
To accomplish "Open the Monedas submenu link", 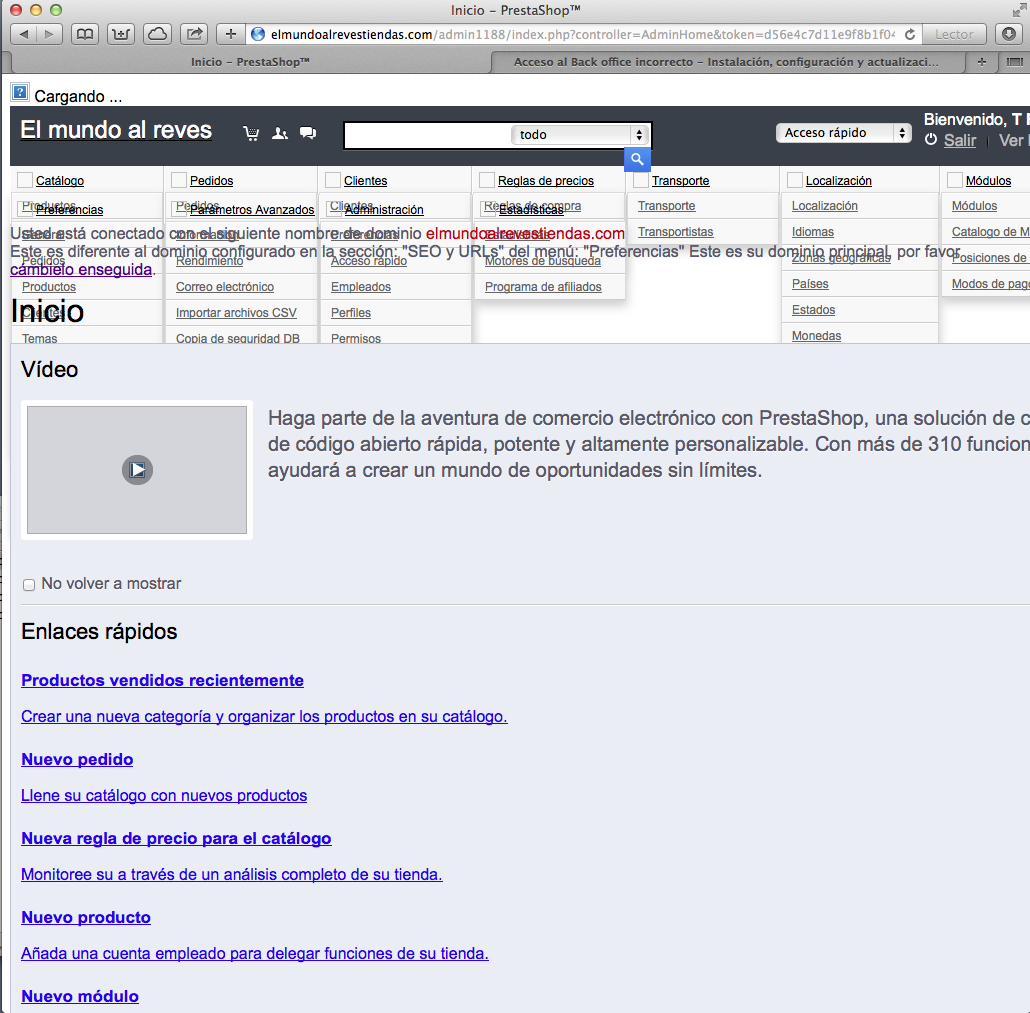I will [x=817, y=336].
